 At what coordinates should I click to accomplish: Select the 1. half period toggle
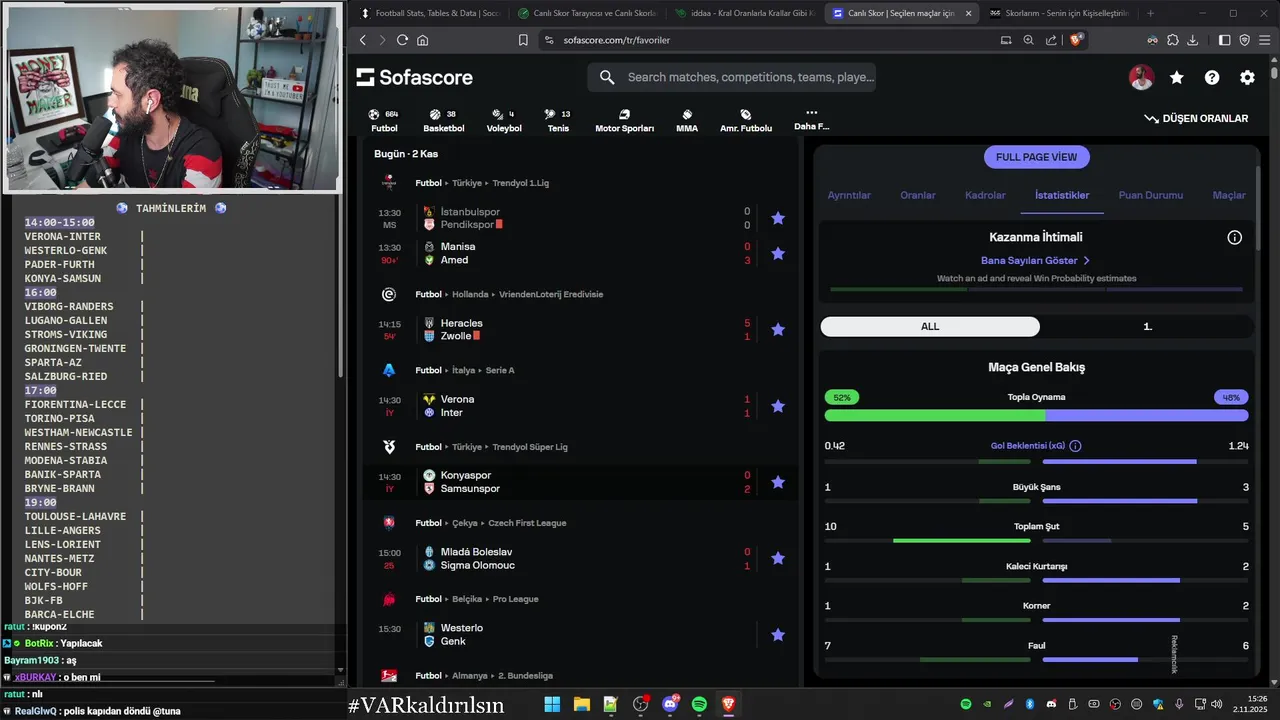click(1147, 326)
